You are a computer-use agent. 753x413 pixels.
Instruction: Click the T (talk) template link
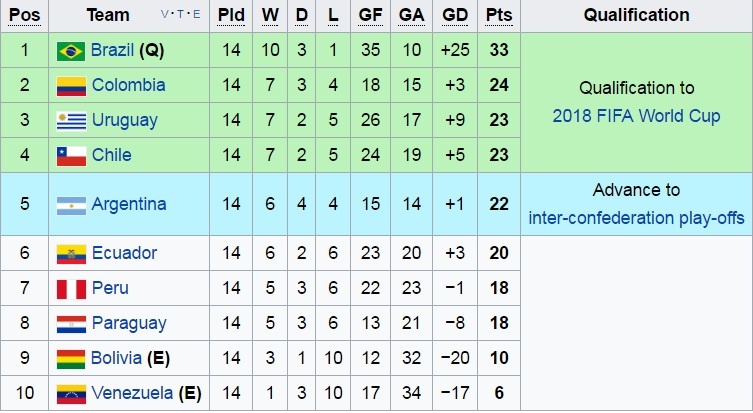point(180,15)
